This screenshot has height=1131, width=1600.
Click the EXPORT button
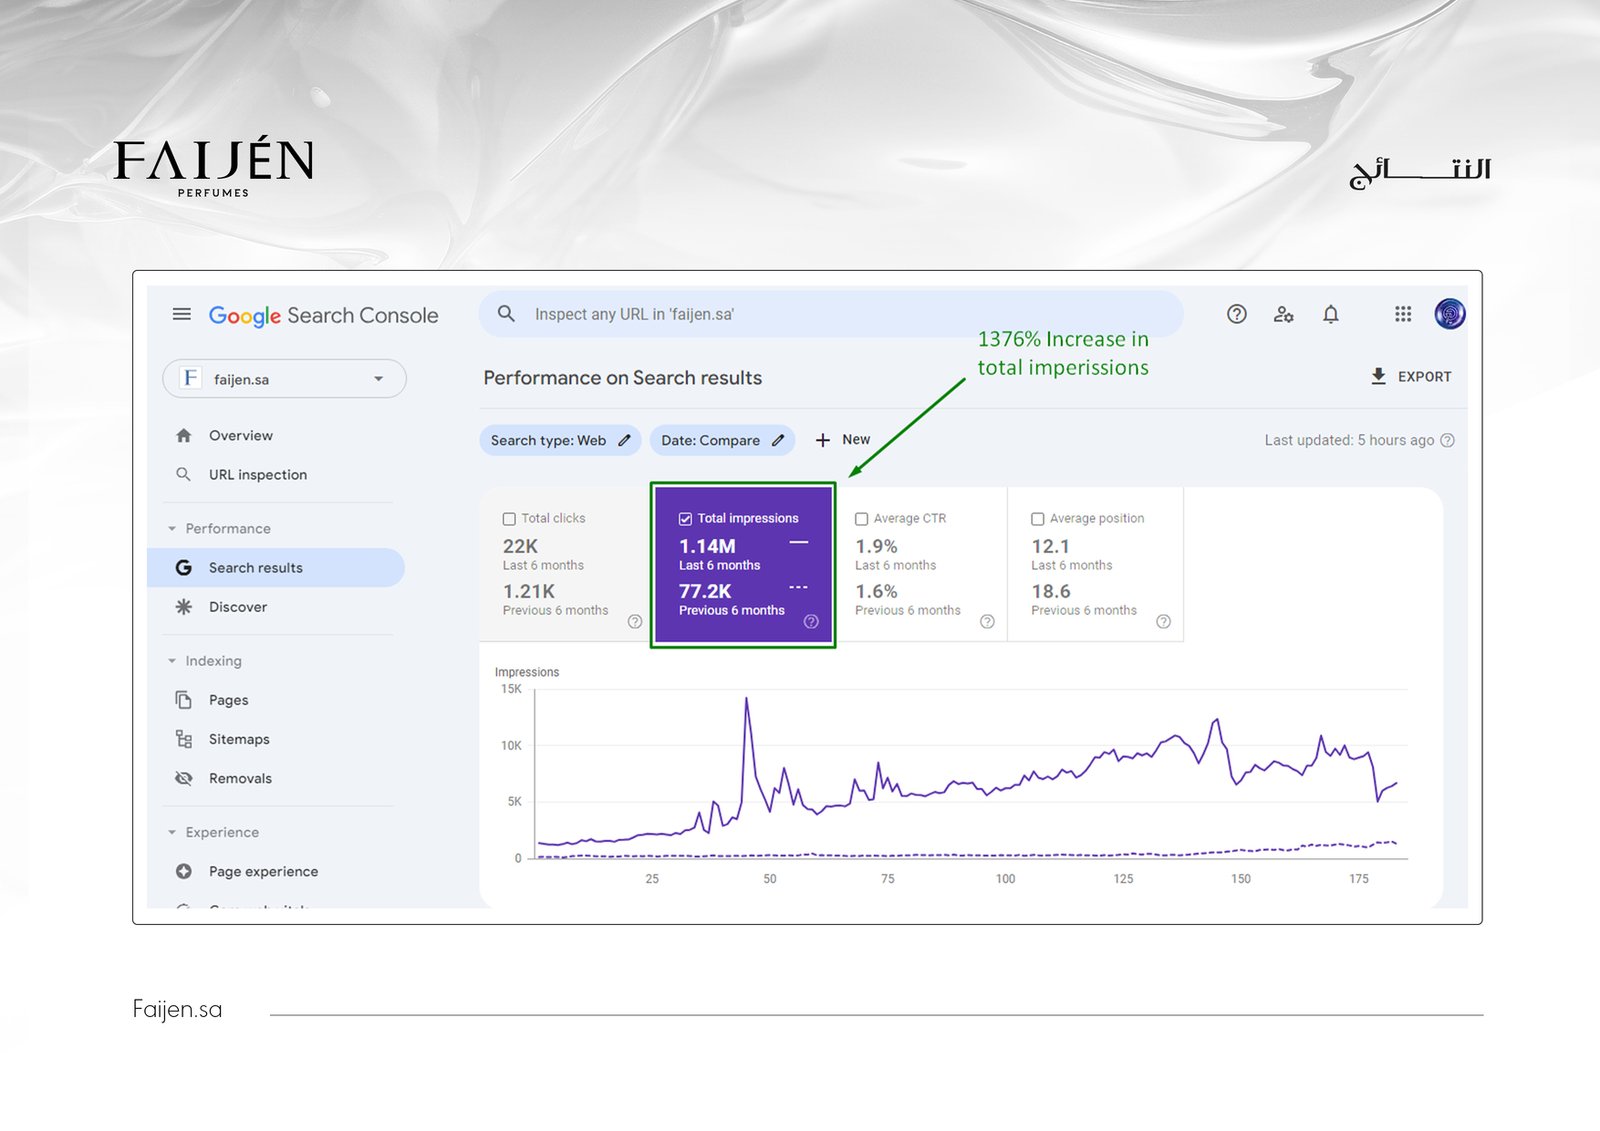point(1411,376)
